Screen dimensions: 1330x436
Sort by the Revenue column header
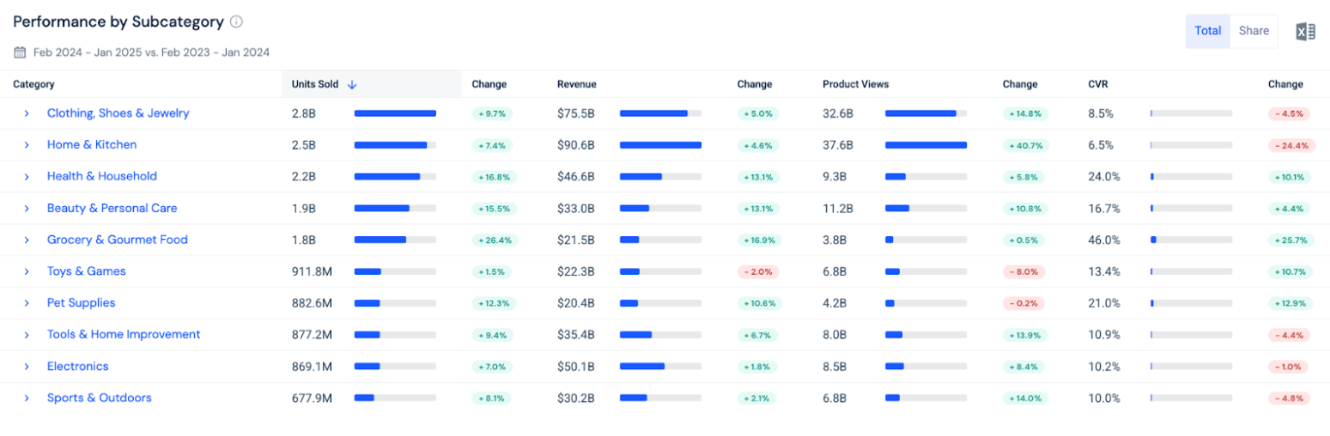coord(576,85)
